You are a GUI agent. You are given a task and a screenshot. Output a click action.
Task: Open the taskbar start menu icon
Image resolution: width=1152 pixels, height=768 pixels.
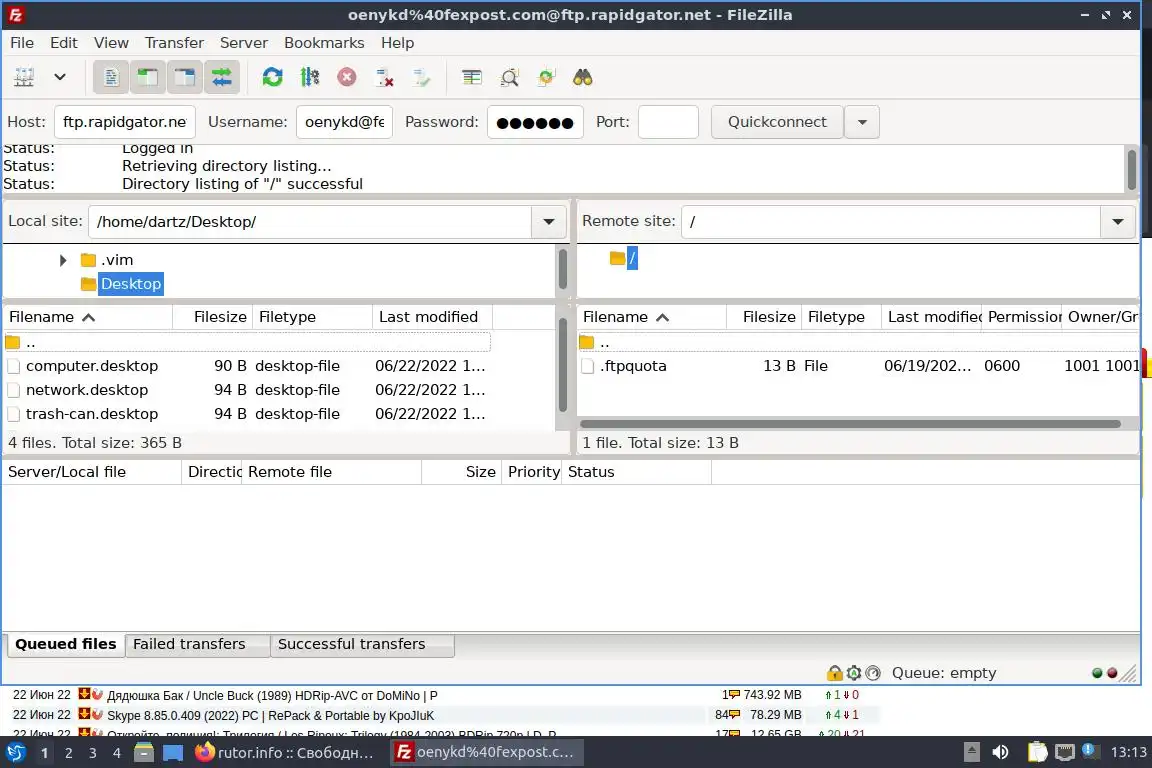(15, 753)
